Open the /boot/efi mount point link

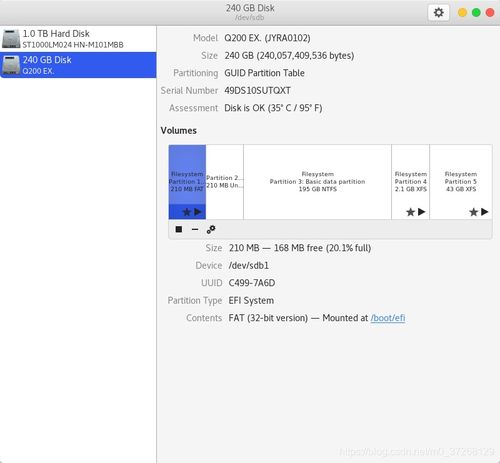pyautogui.click(x=388, y=318)
